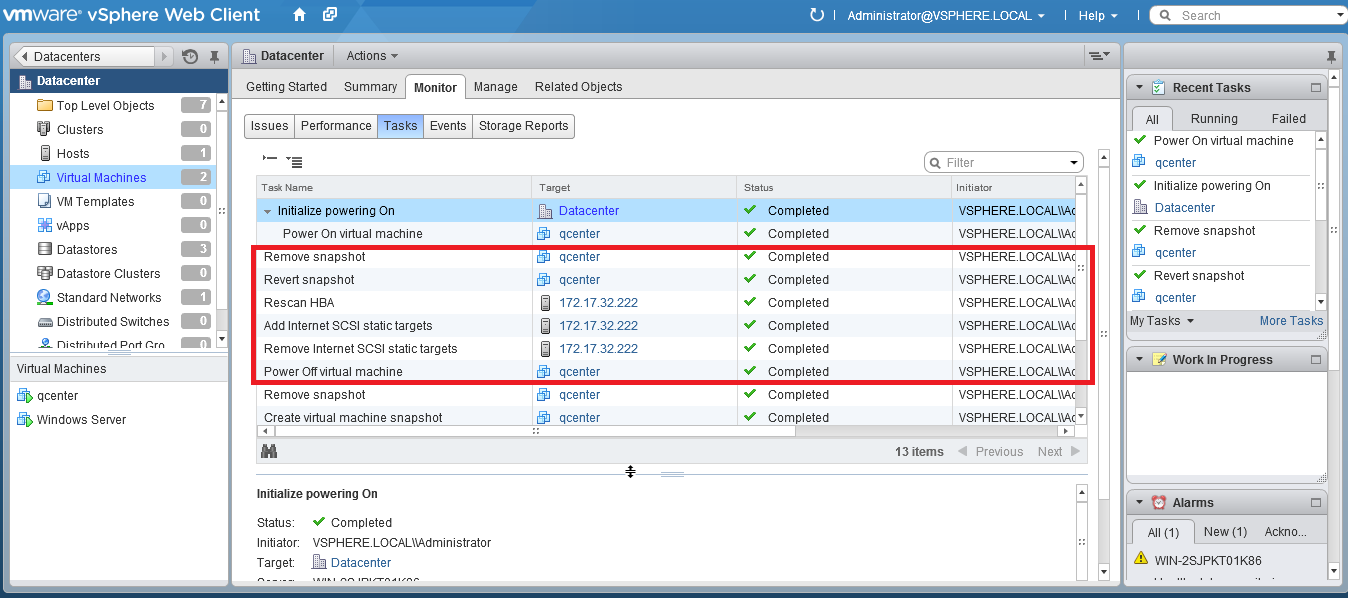Open the Actions dropdown menu
The height and width of the screenshot is (598, 1348).
coord(372,56)
